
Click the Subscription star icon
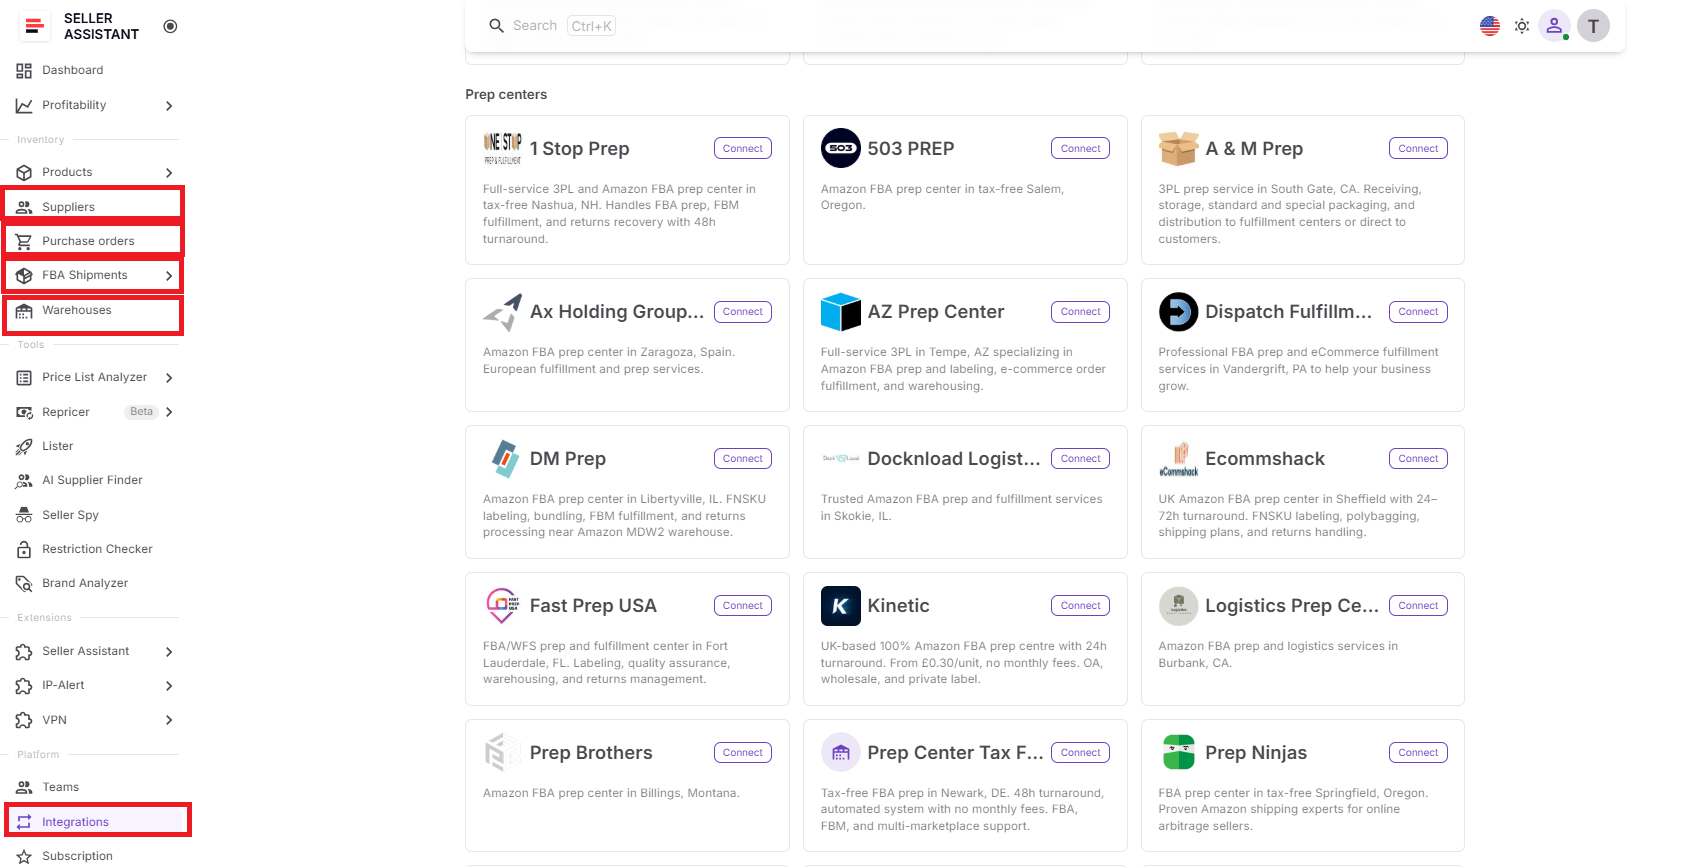[24, 857]
